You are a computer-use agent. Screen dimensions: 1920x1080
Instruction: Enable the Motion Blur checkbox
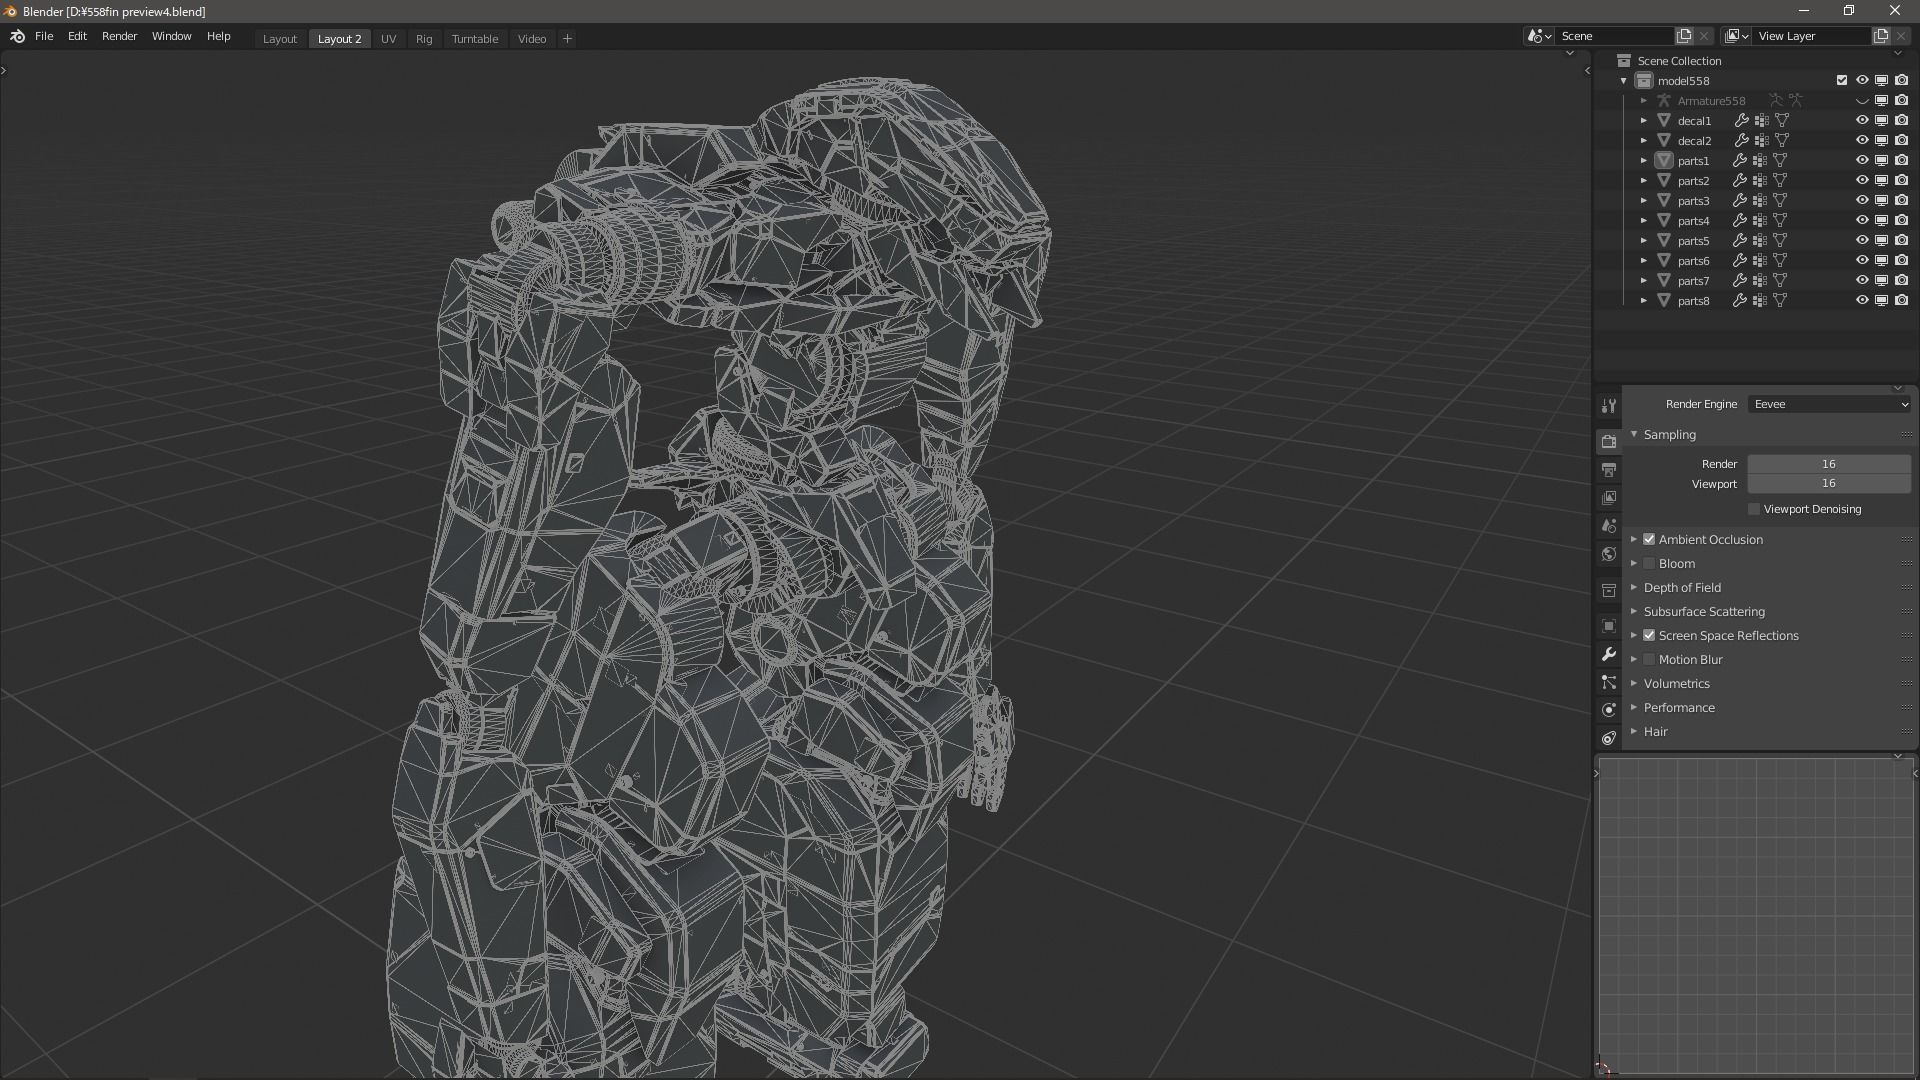tap(1649, 660)
